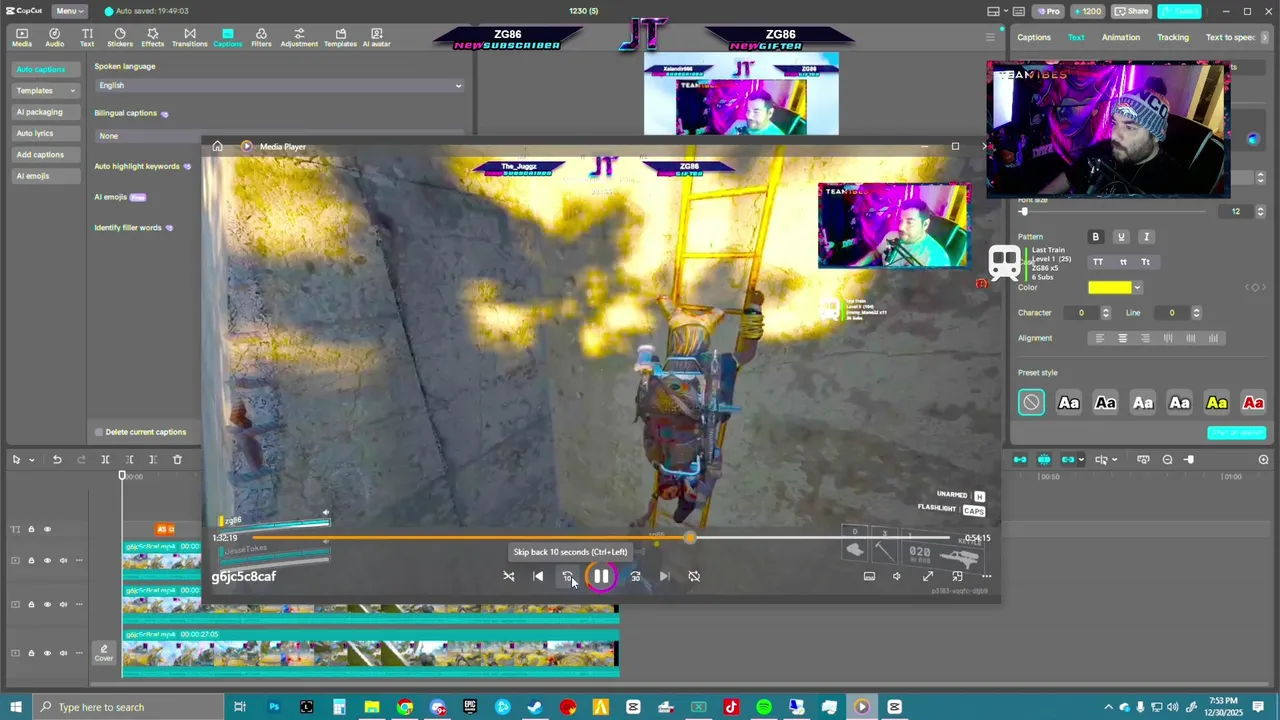Open more options ellipsis in Media Player
The image size is (1280, 720).
[x=987, y=576]
